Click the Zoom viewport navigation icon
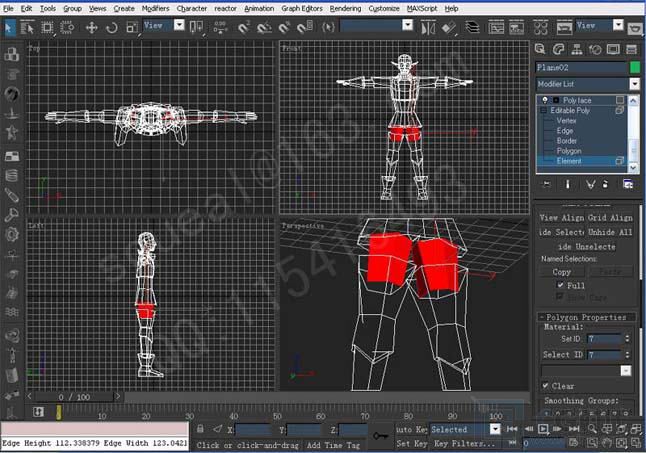The image size is (646, 453). tap(592, 429)
